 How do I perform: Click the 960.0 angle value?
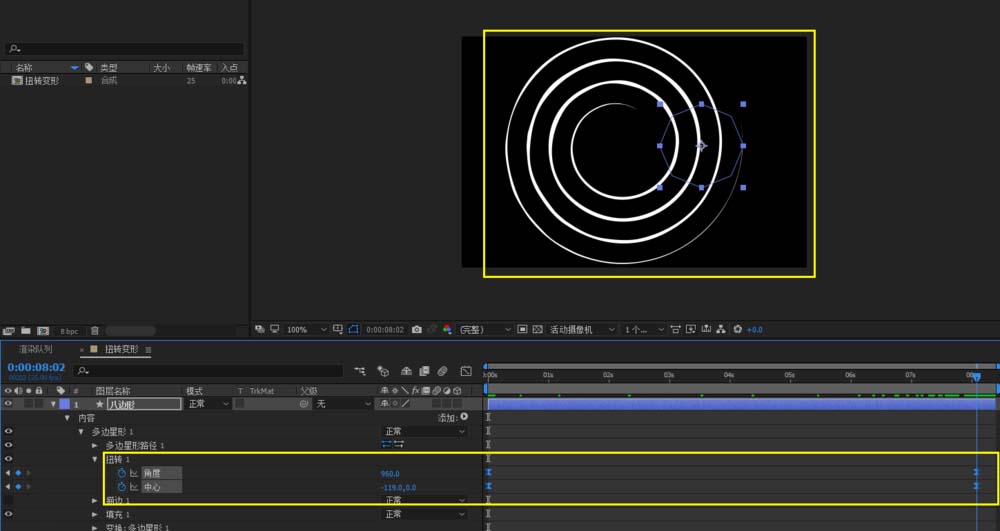tap(390, 473)
